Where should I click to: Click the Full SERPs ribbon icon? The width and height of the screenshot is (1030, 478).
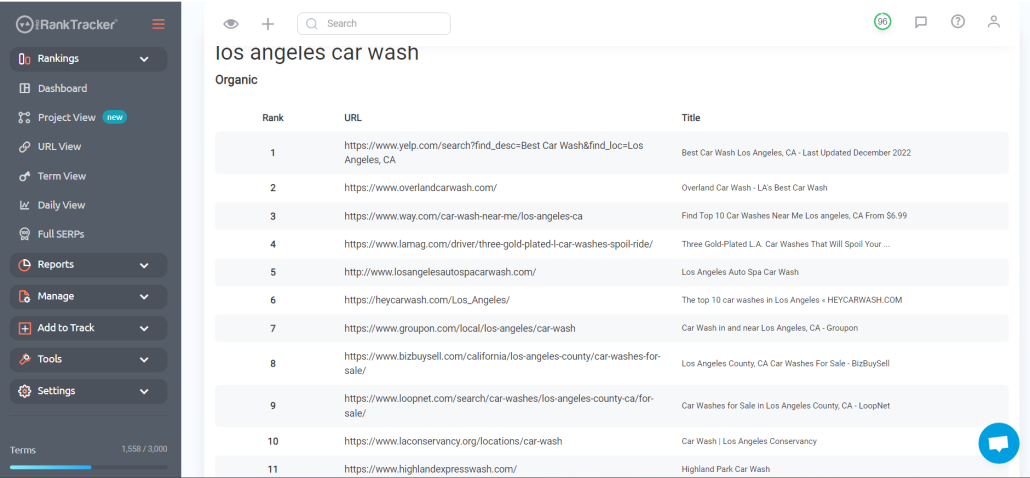24,234
